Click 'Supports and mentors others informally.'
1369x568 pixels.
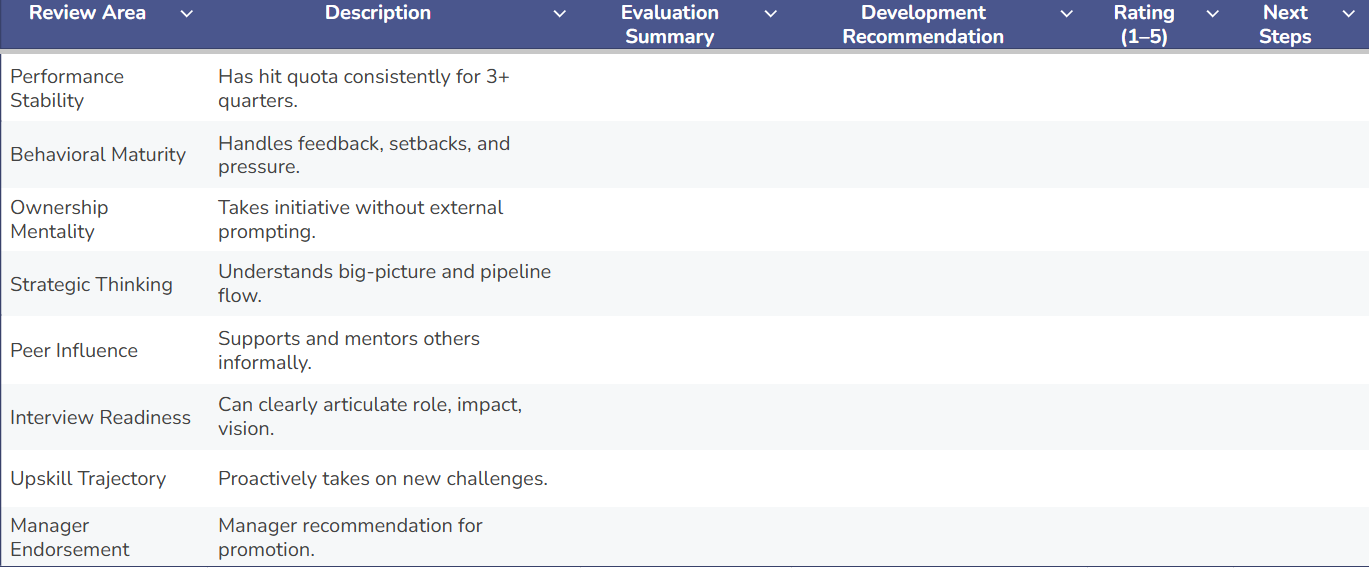click(349, 350)
